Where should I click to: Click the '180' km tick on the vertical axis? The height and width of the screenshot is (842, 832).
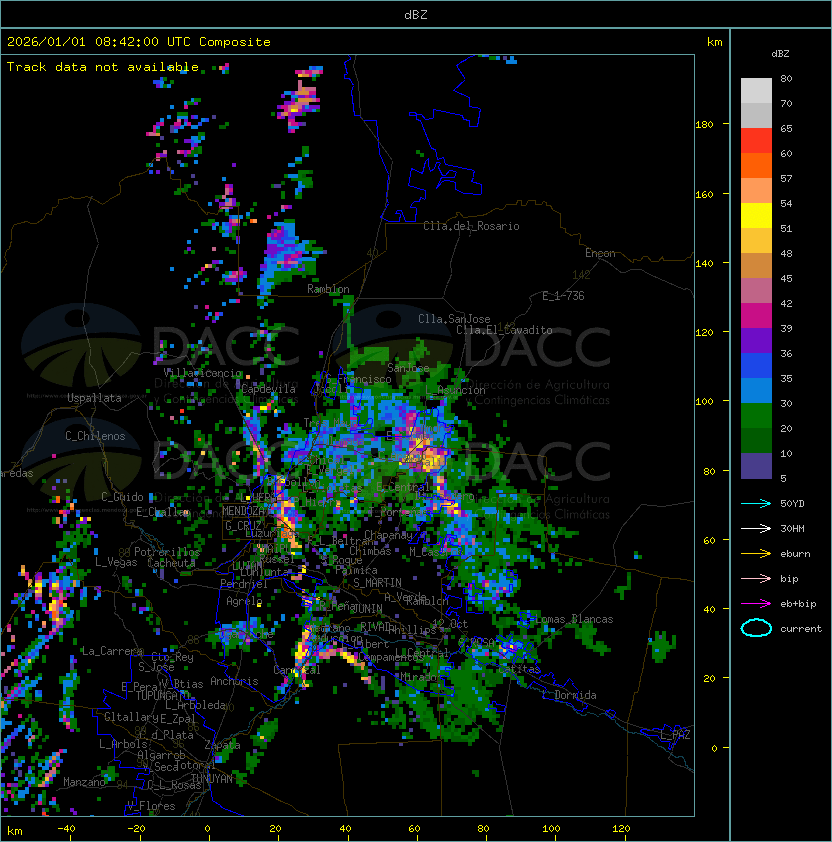704,124
